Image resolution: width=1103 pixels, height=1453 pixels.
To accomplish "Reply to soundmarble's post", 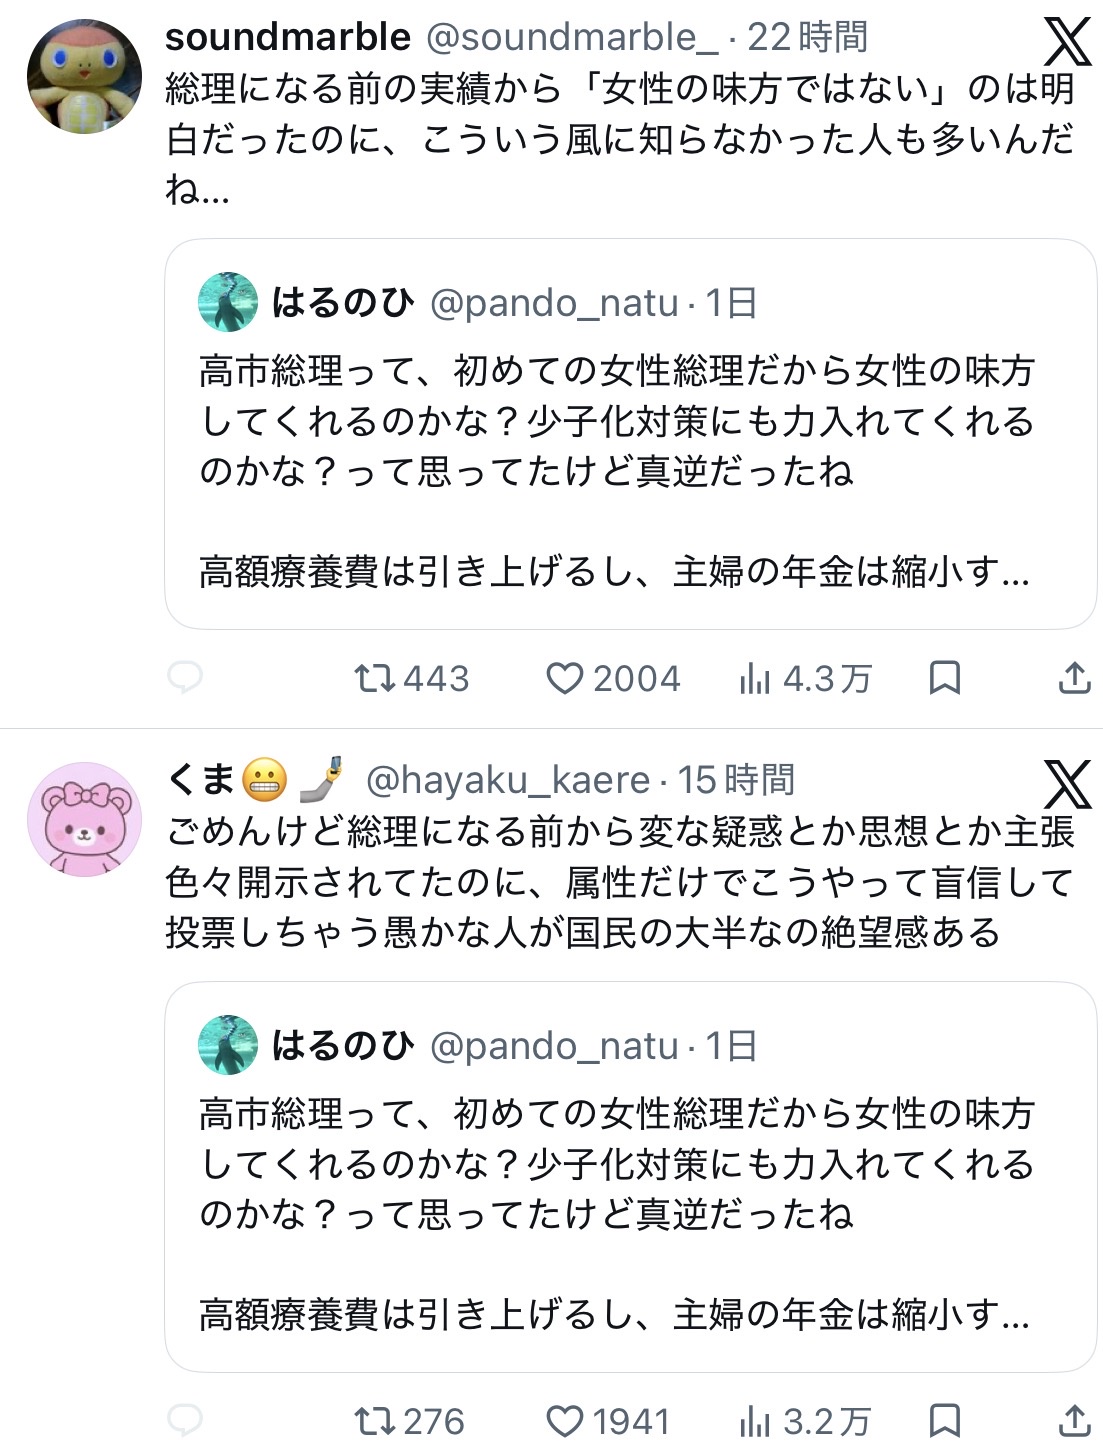I will pyautogui.click(x=184, y=678).
